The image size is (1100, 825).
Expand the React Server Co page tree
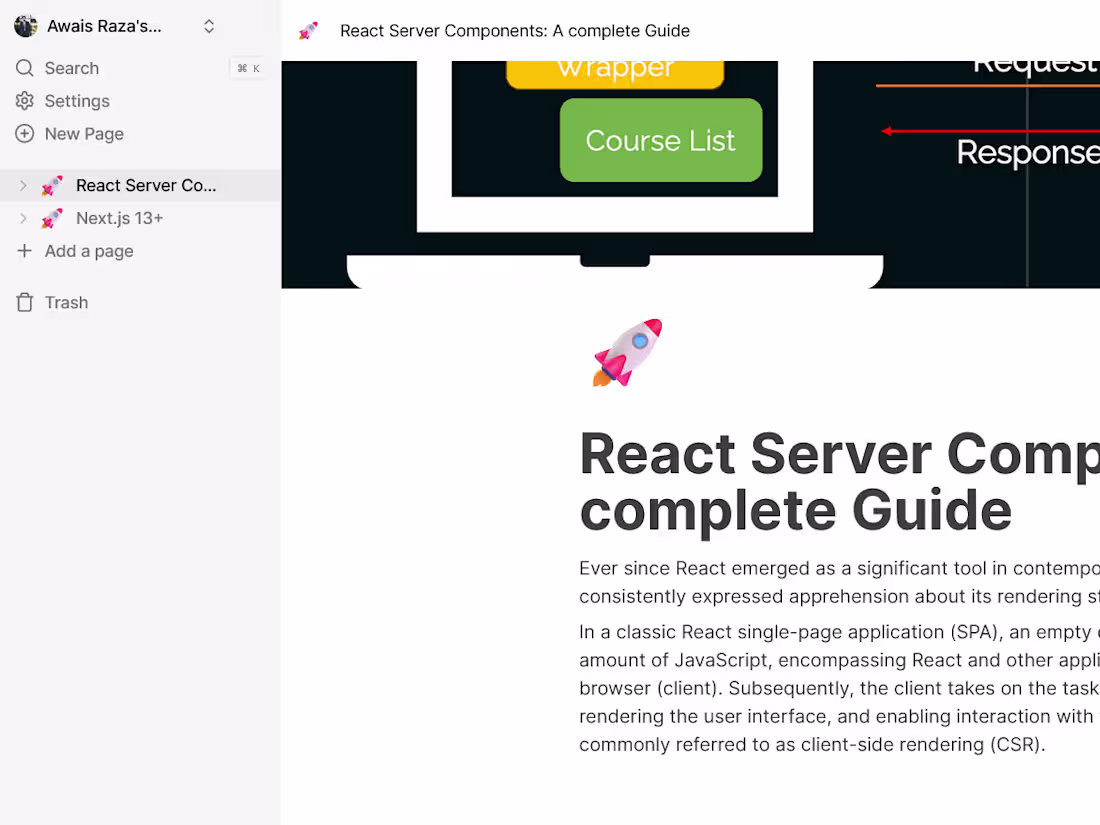pyautogui.click(x=22, y=185)
